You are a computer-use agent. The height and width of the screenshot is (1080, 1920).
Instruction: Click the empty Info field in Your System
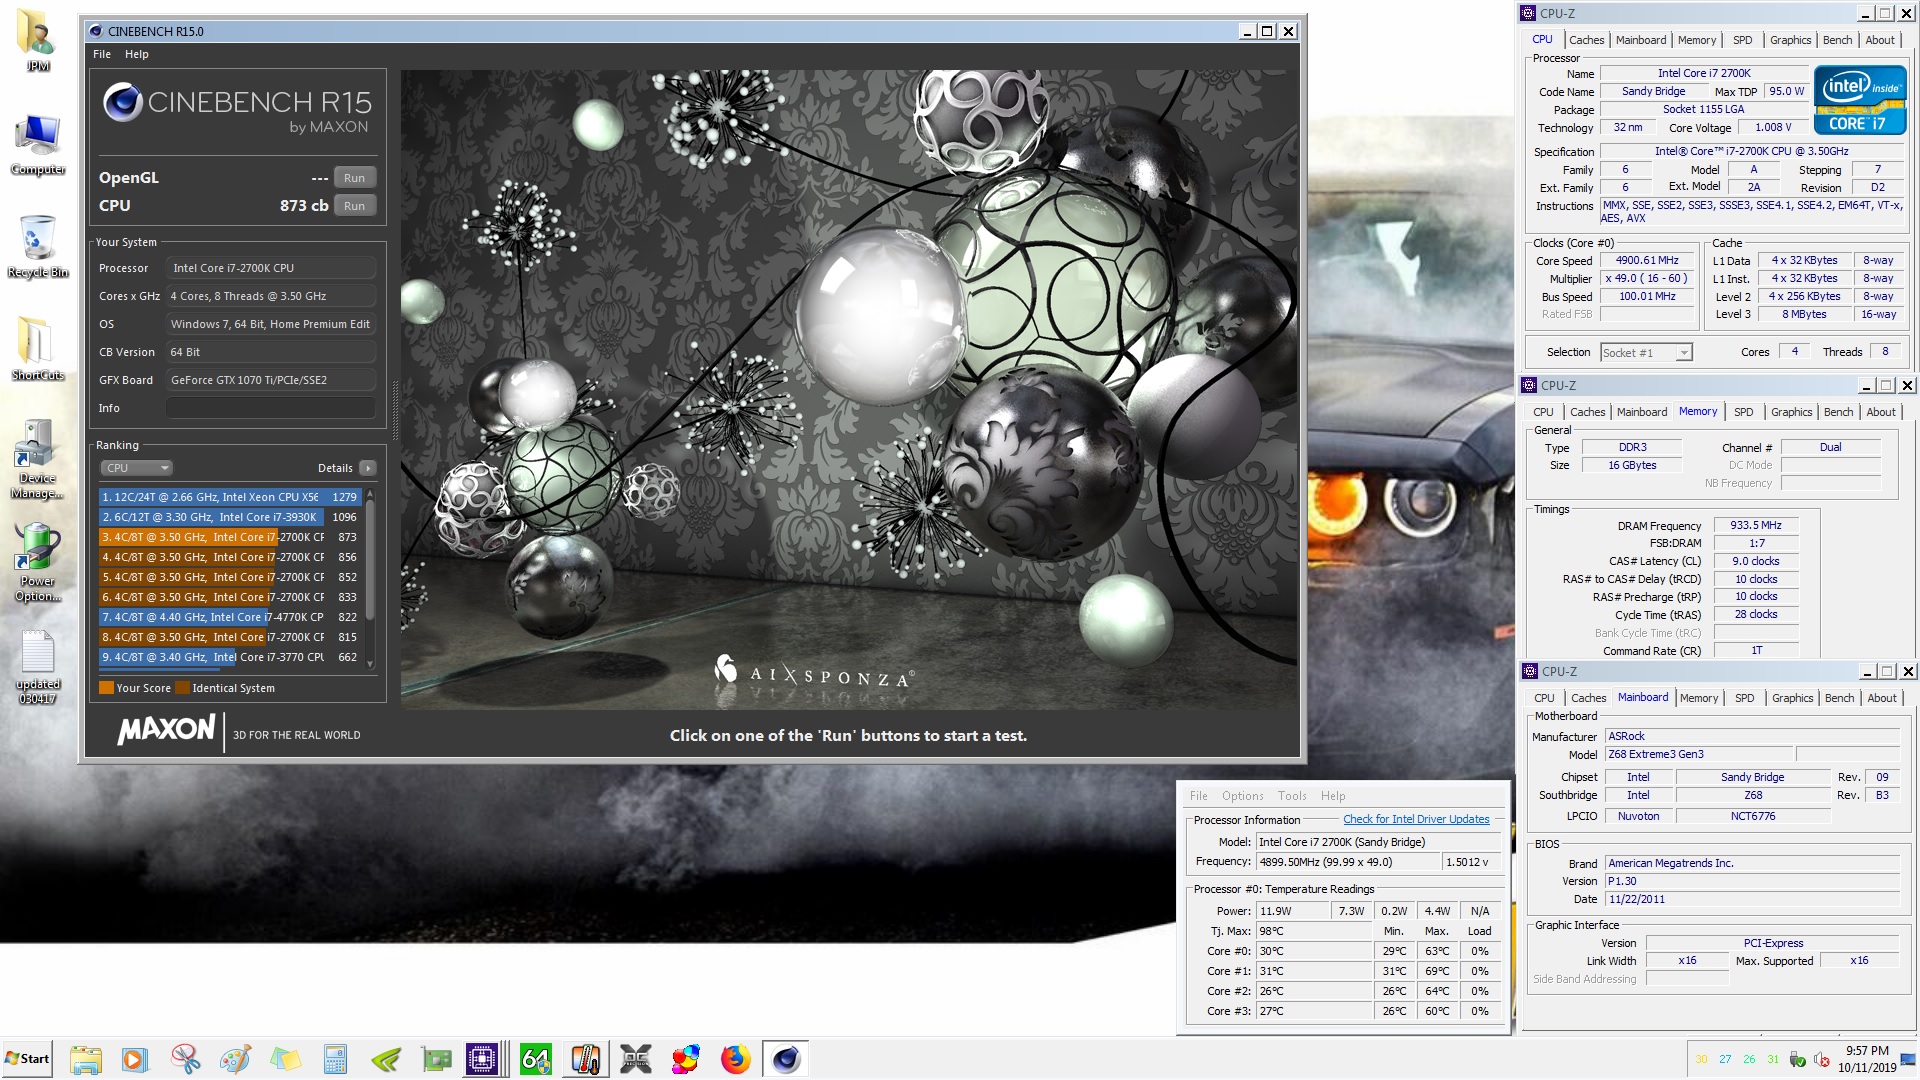coord(270,408)
